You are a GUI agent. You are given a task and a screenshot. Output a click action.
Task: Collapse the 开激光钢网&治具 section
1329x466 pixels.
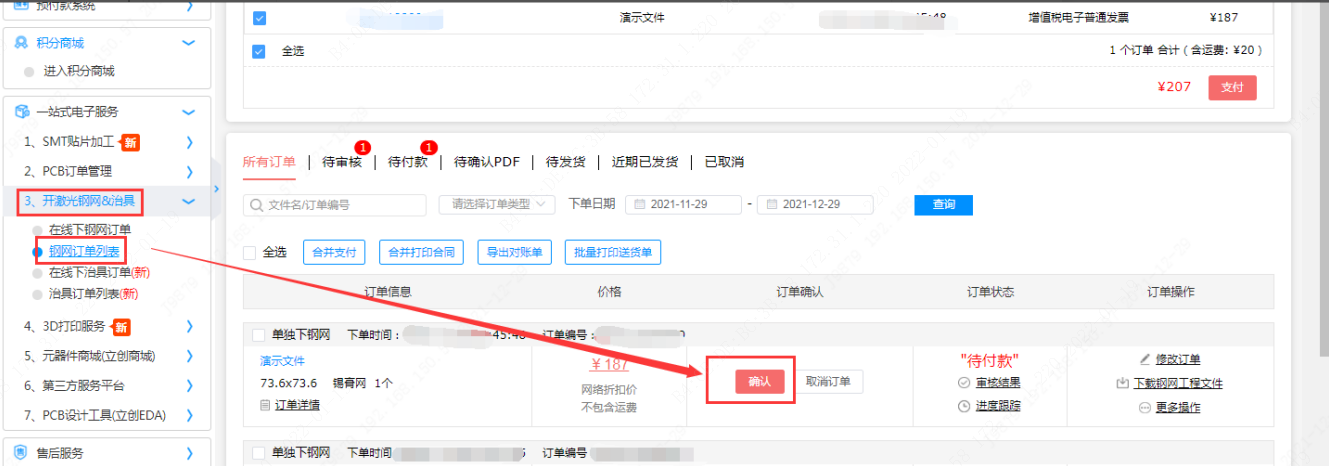click(188, 202)
